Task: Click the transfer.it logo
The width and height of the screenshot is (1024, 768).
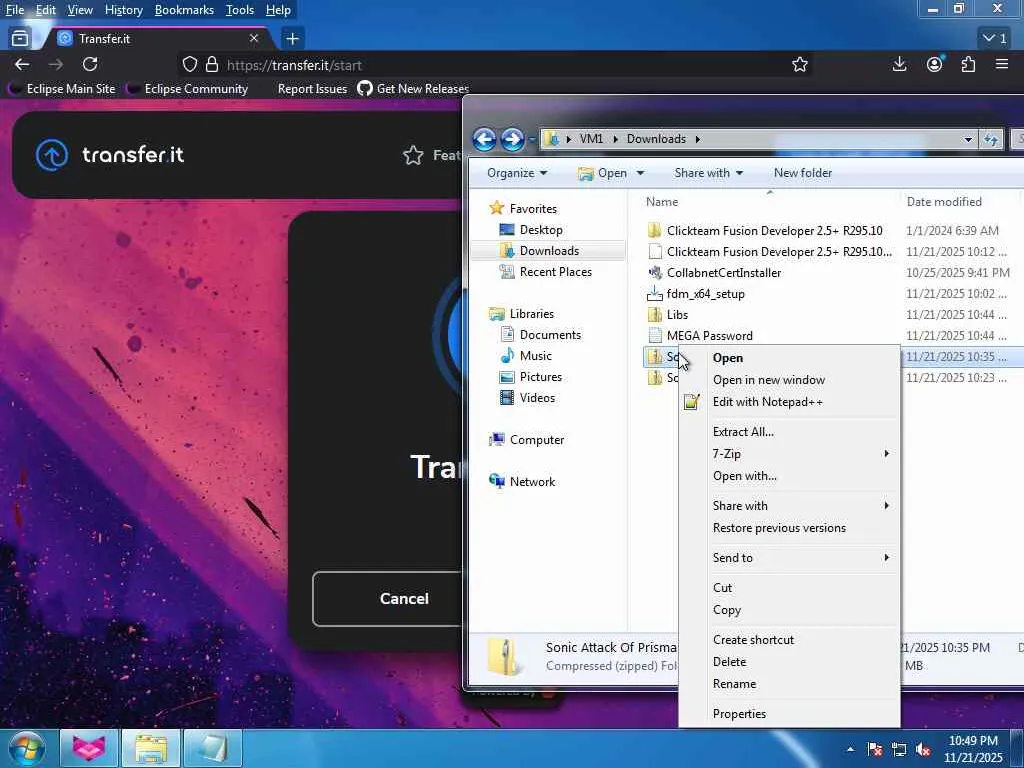Action: (x=110, y=155)
